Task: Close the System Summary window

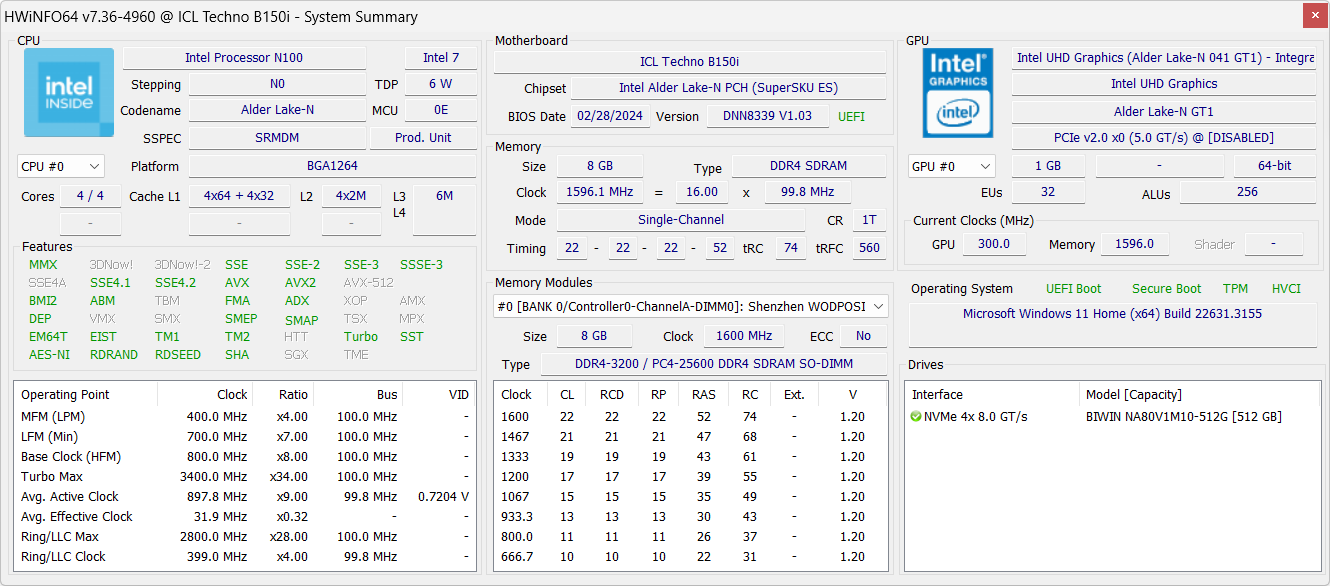Action: point(1316,16)
